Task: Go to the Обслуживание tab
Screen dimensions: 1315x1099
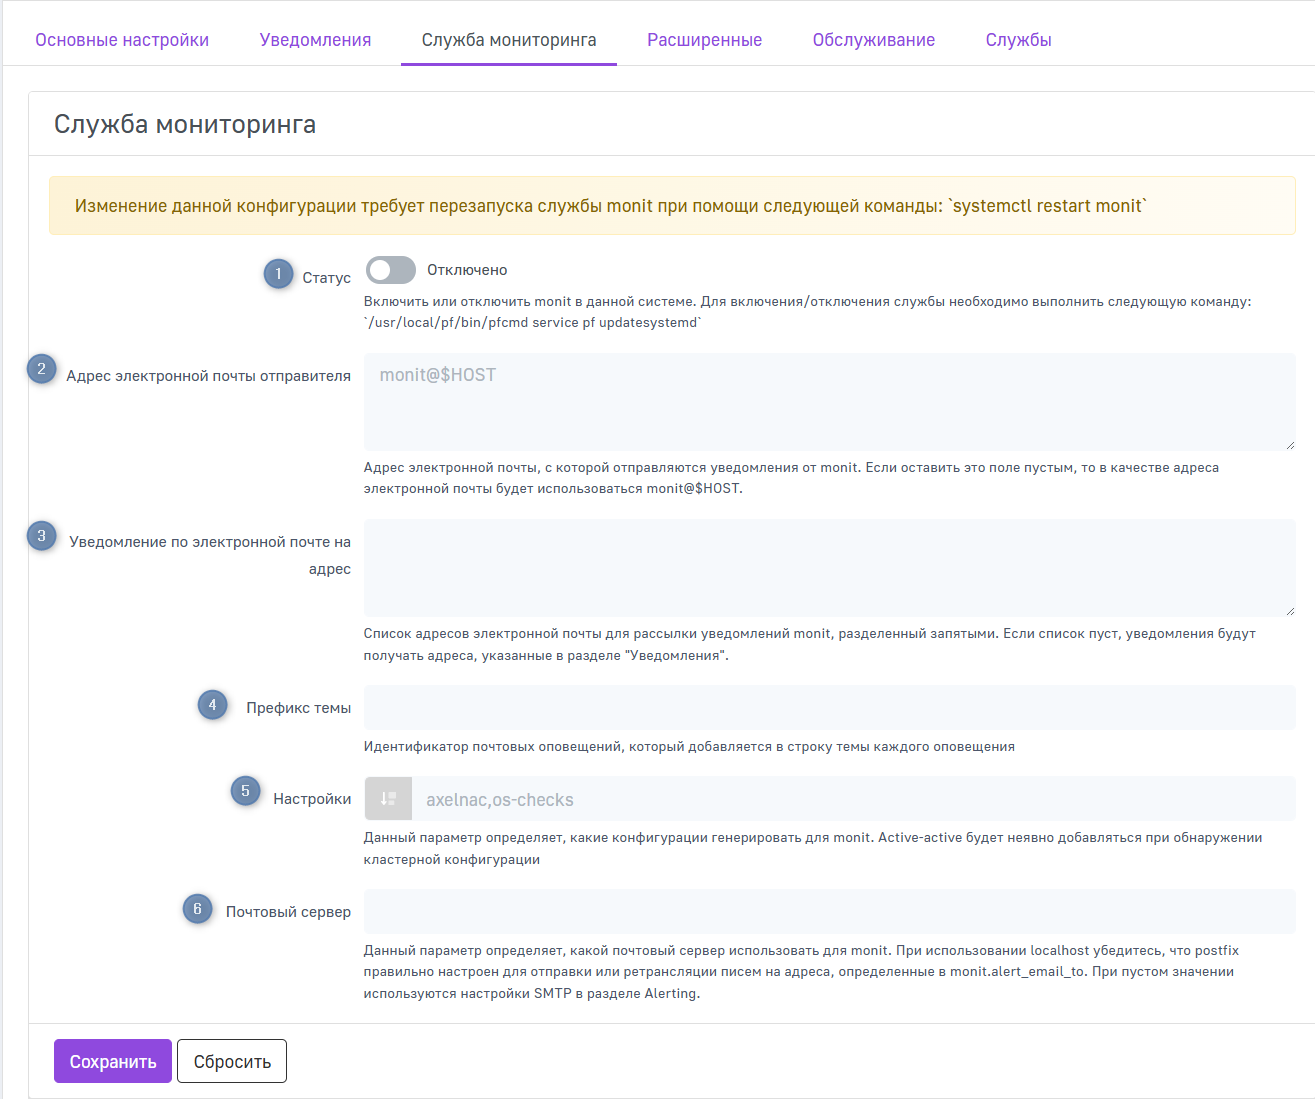Action: 873,40
